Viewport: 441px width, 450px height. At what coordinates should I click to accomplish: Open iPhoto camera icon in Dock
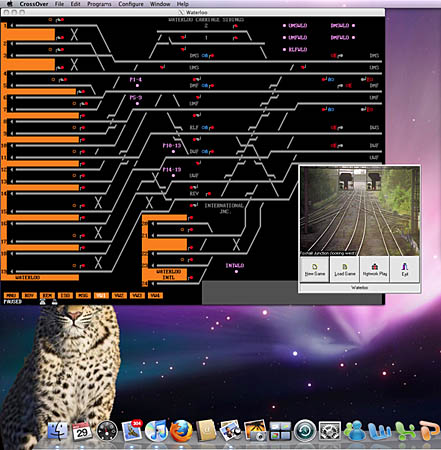(255, 431)
